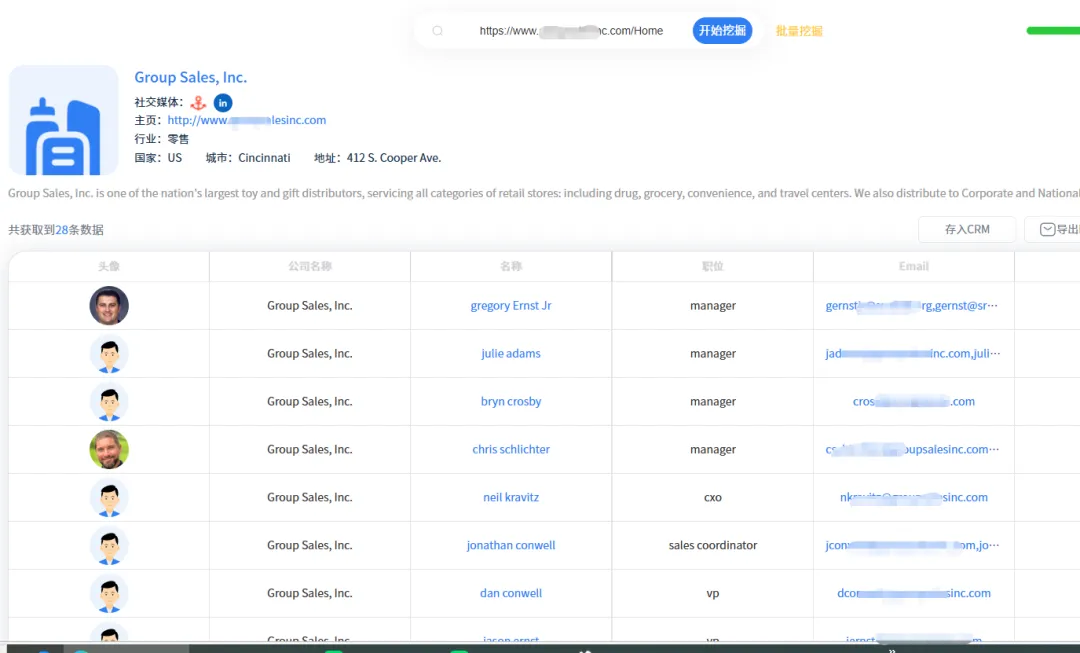Click neil kravitz's default avatar icon
The image size is (1080, 653).
pos(109,497)
